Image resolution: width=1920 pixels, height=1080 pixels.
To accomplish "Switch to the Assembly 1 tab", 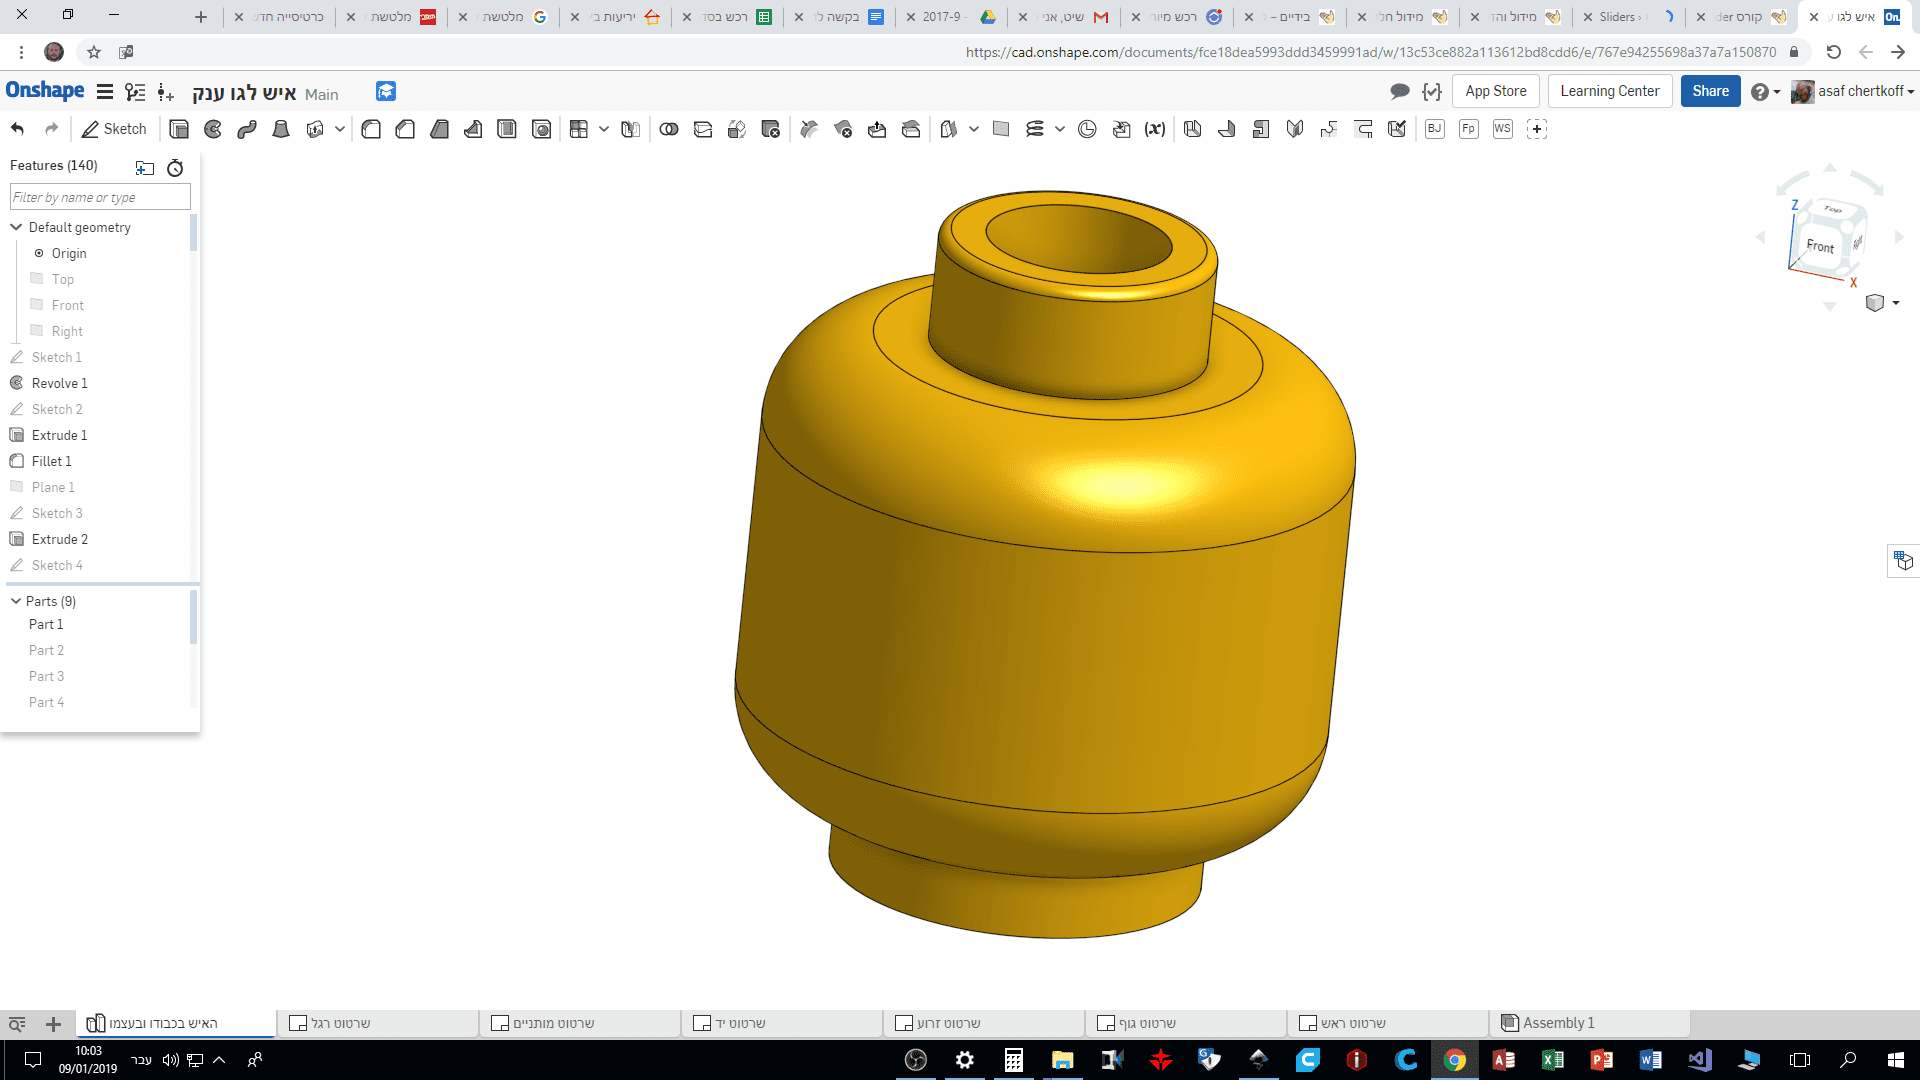I will (1590, 1023).
